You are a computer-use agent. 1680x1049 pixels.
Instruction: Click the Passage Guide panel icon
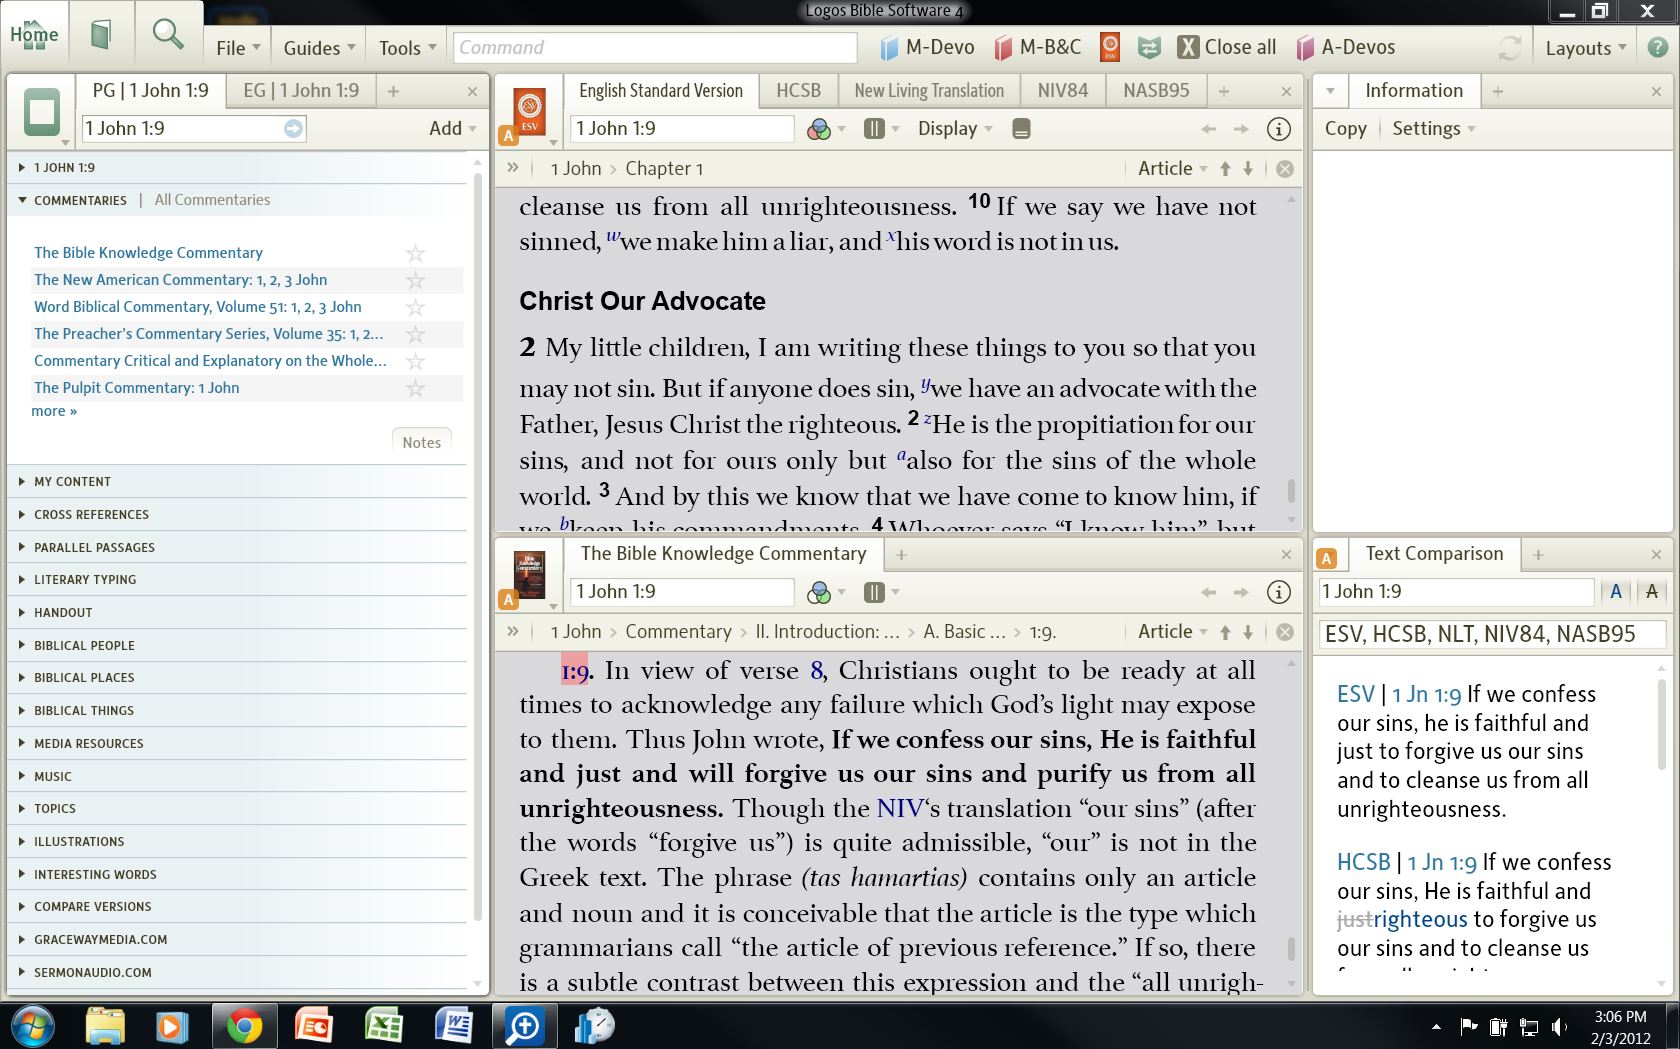pyautogui.click(x=42, y=112)
